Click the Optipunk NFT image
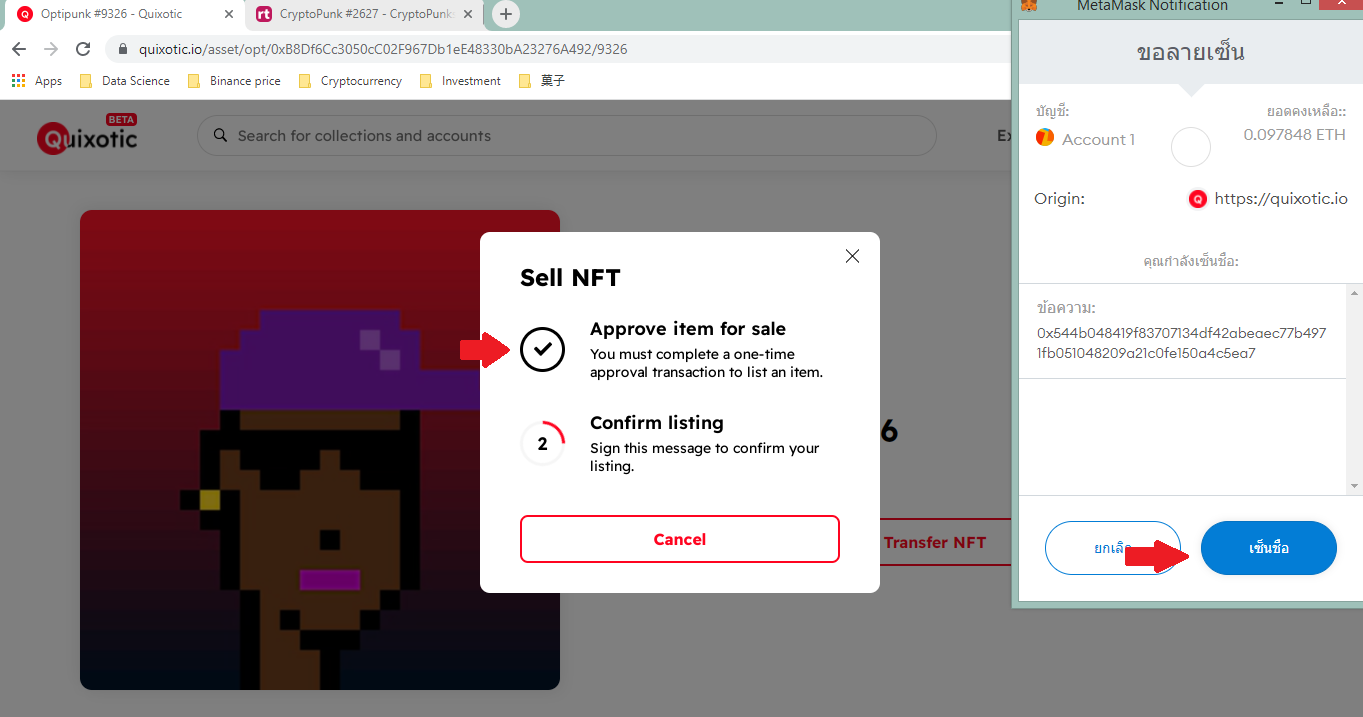The width and height of the screenshot is (1363, 717). (x=320, y=450)
